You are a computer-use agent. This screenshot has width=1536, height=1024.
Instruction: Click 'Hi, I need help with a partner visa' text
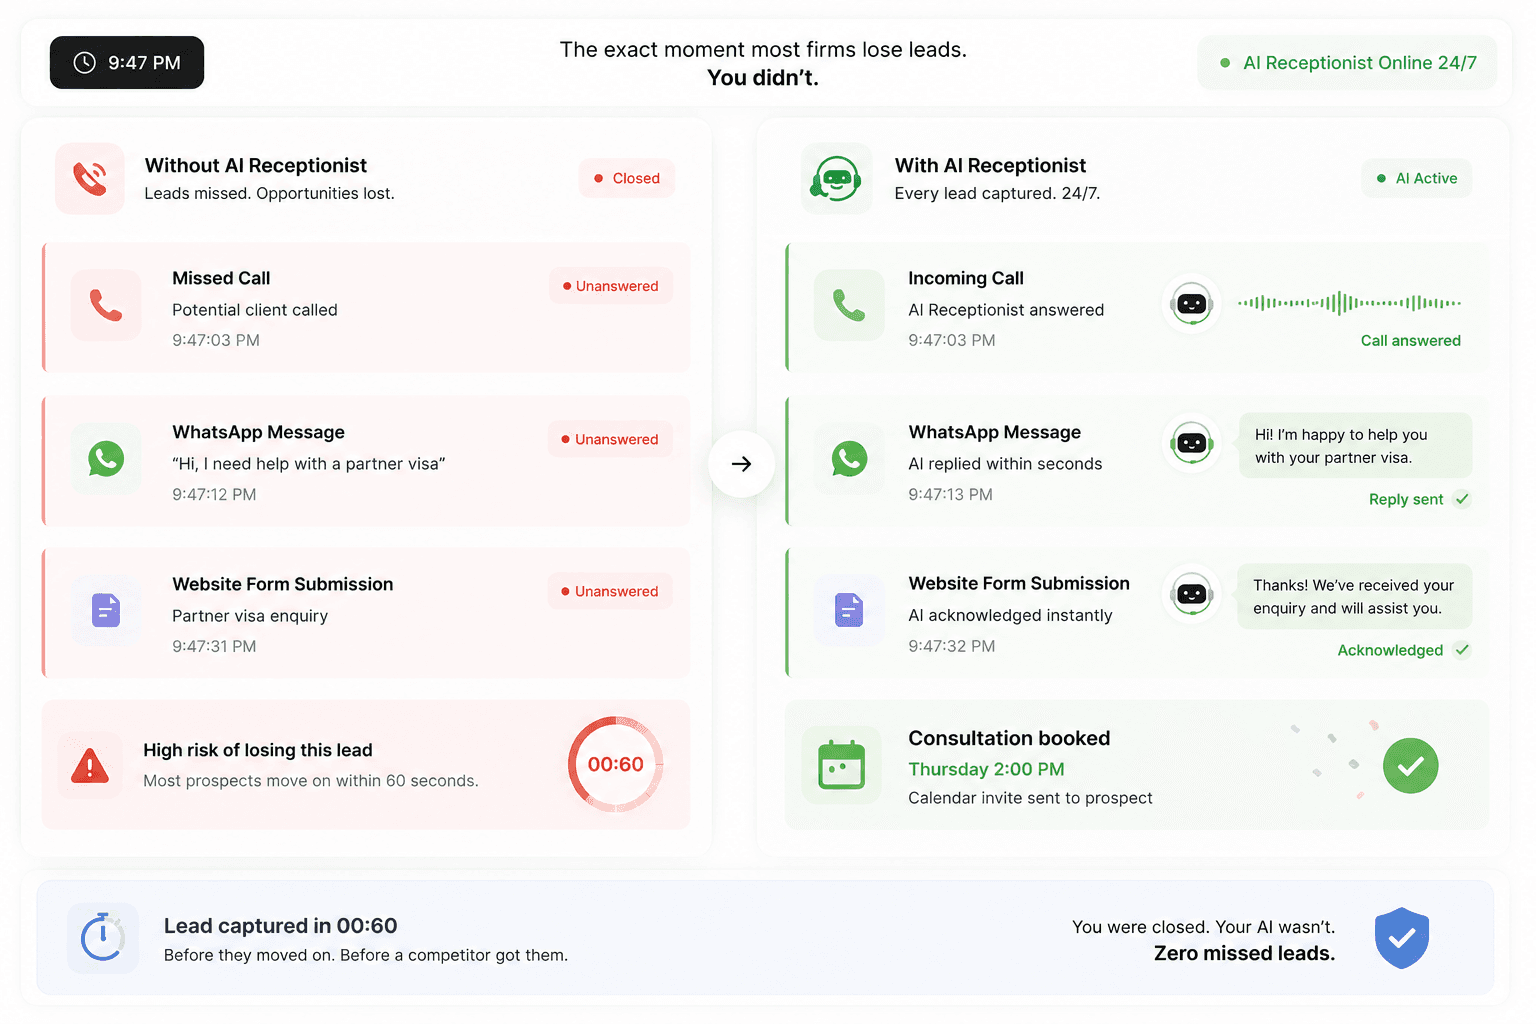click(x=309, y=464)
